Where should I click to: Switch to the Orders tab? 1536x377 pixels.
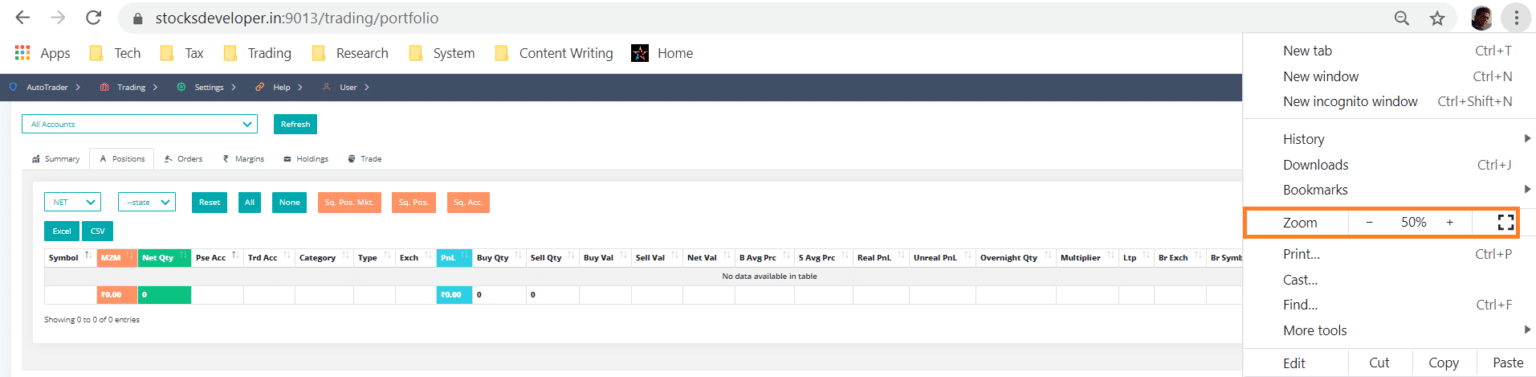[183, 159]
